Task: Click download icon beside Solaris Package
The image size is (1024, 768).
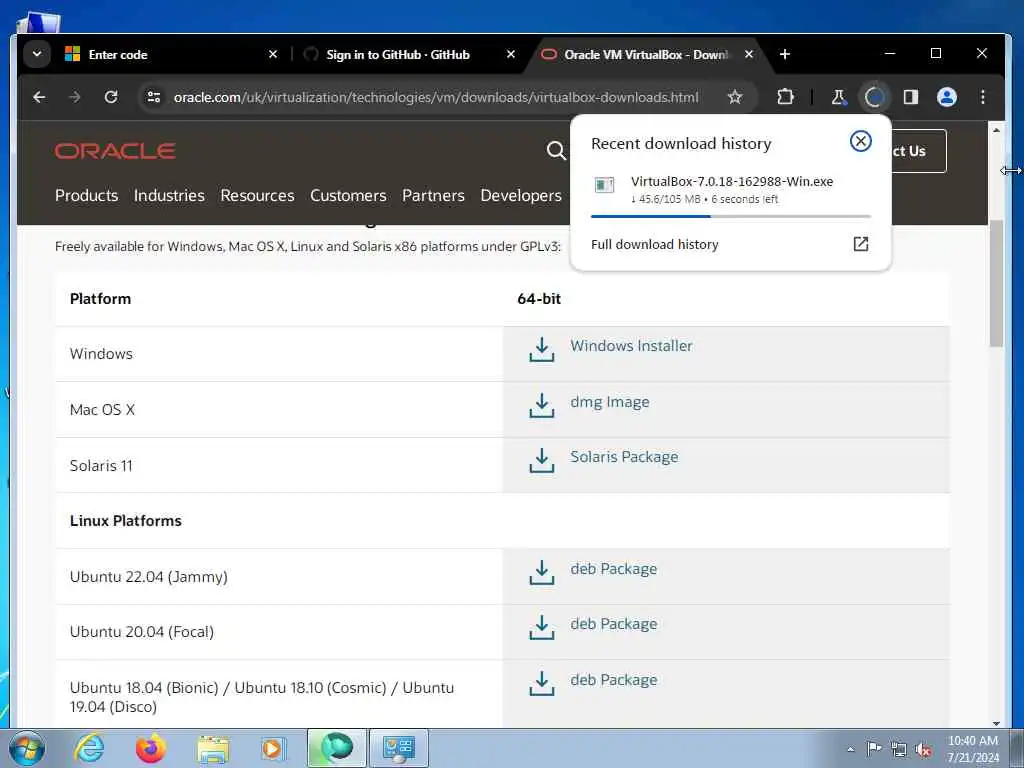Action: [x=541, y=460]
